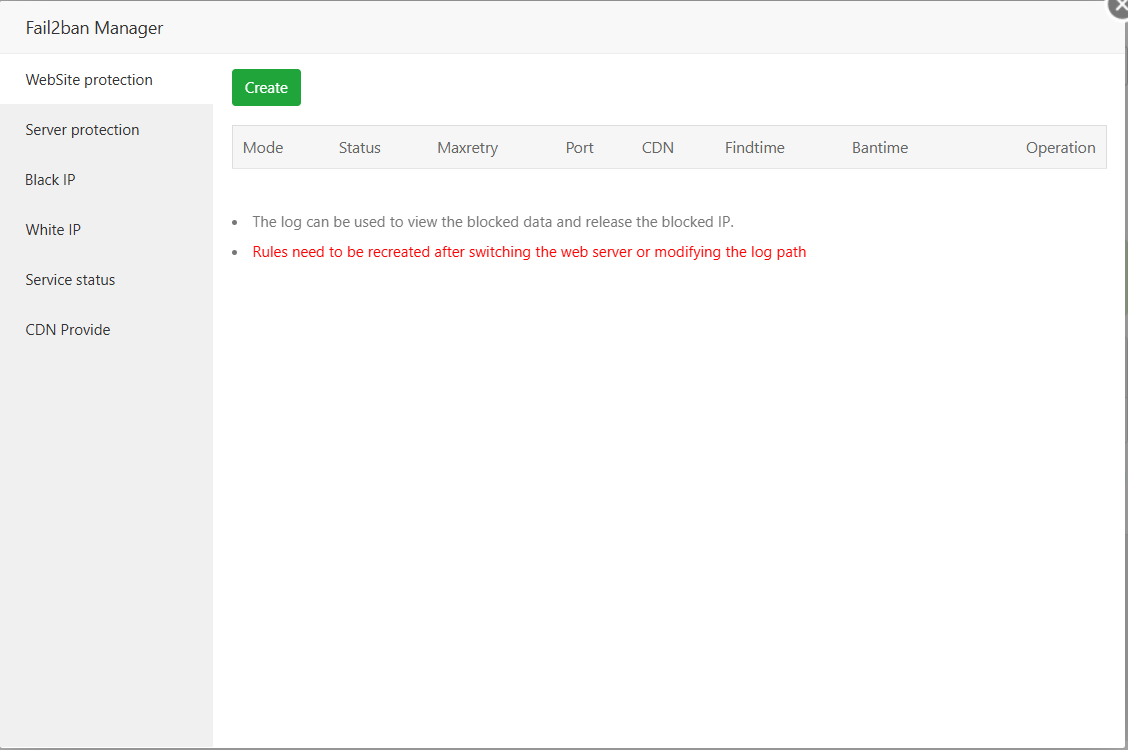Screen dimensions: 1128x750
Task: Select the White IP sidebar entry
Action: [x=53, y=229]
